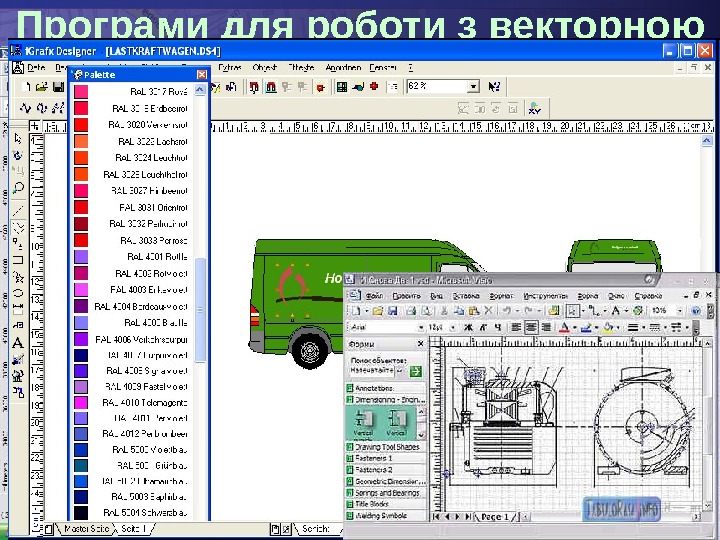Pick the RAL 3020 Verkehrsrot swatch
This screenshot has height=540, width=720.
[81, 124]
